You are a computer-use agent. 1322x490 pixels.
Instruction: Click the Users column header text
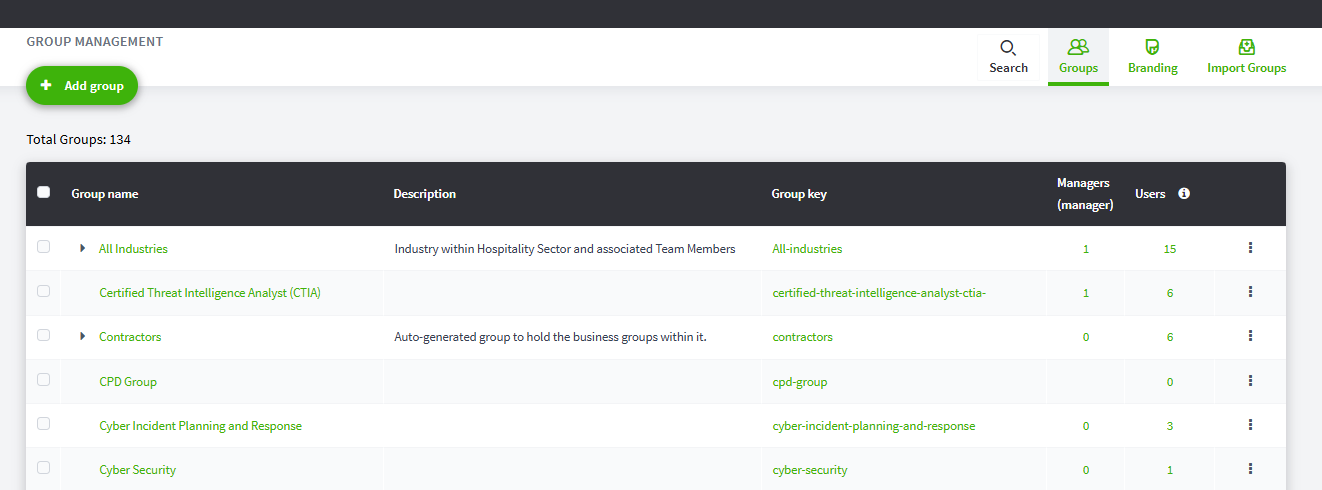[x=1150, y=194]
